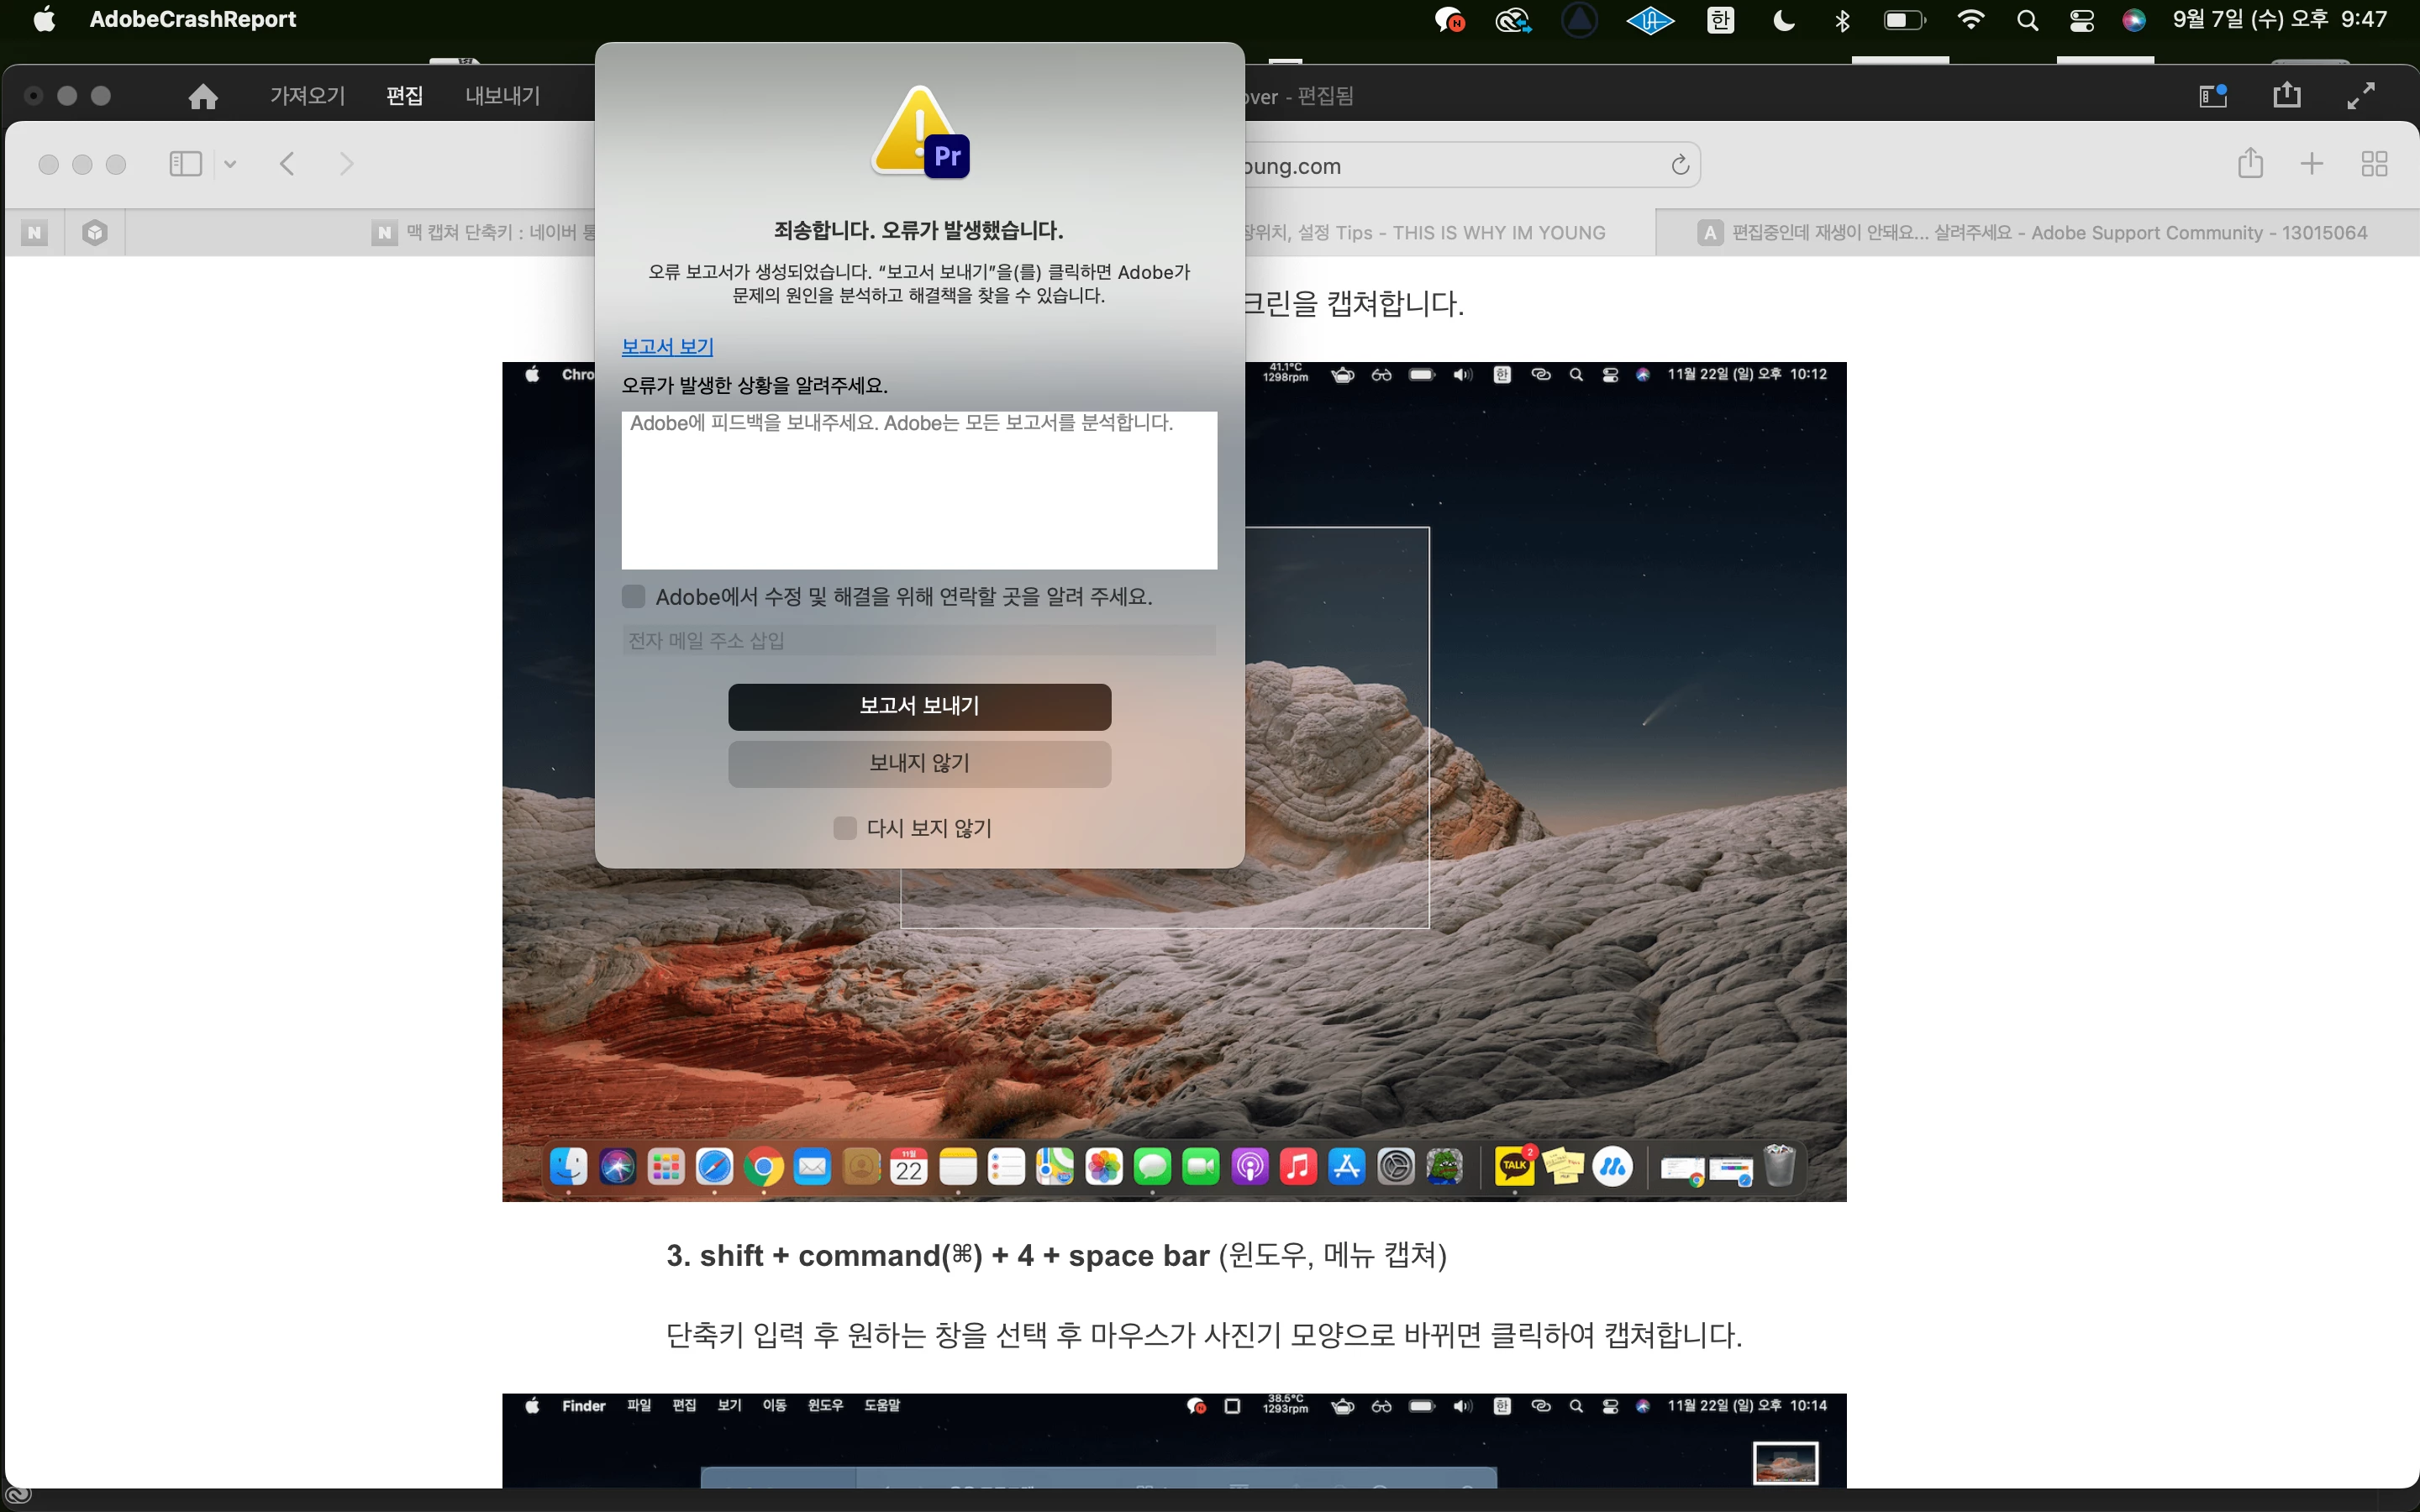The height and width of the screenshot is (1512, 2420).
Task: Click Safari sidebar toggle icon
Action: 185,164
